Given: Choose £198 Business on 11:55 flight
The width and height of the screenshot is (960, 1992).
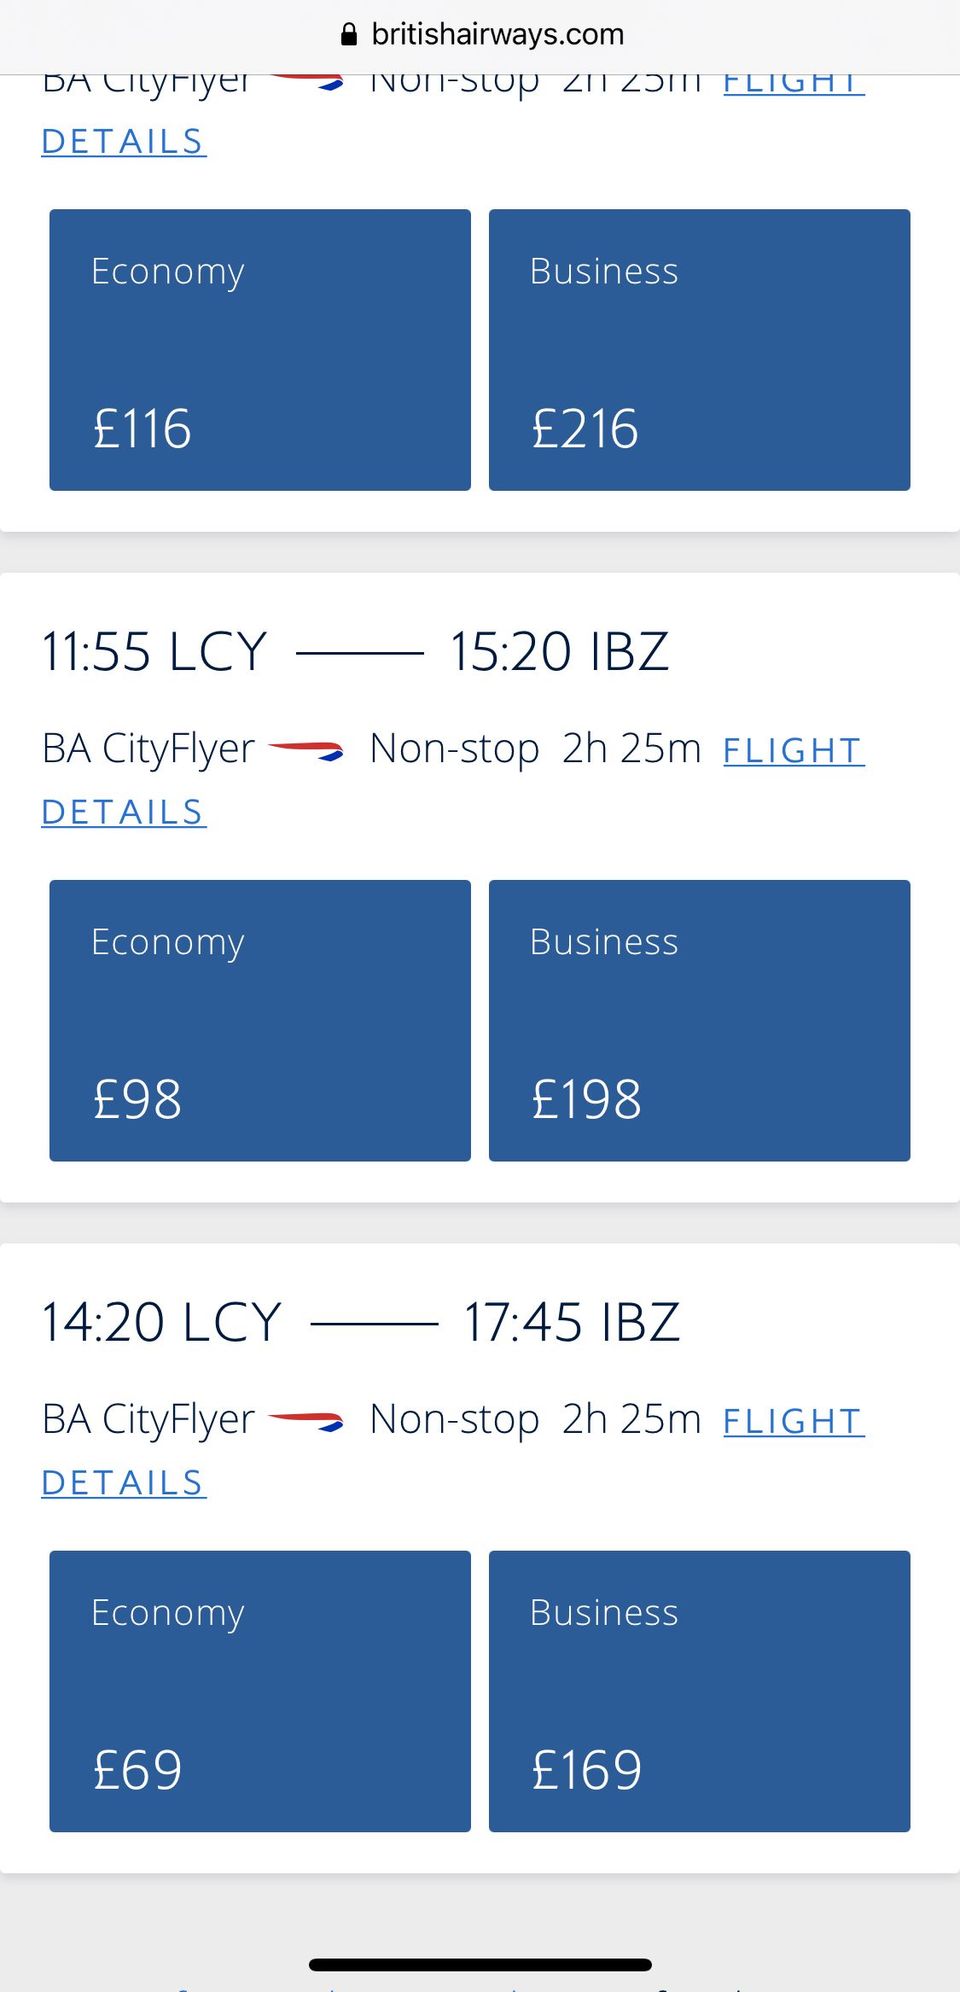Looking at the screenshot, I should (699, 1020).
